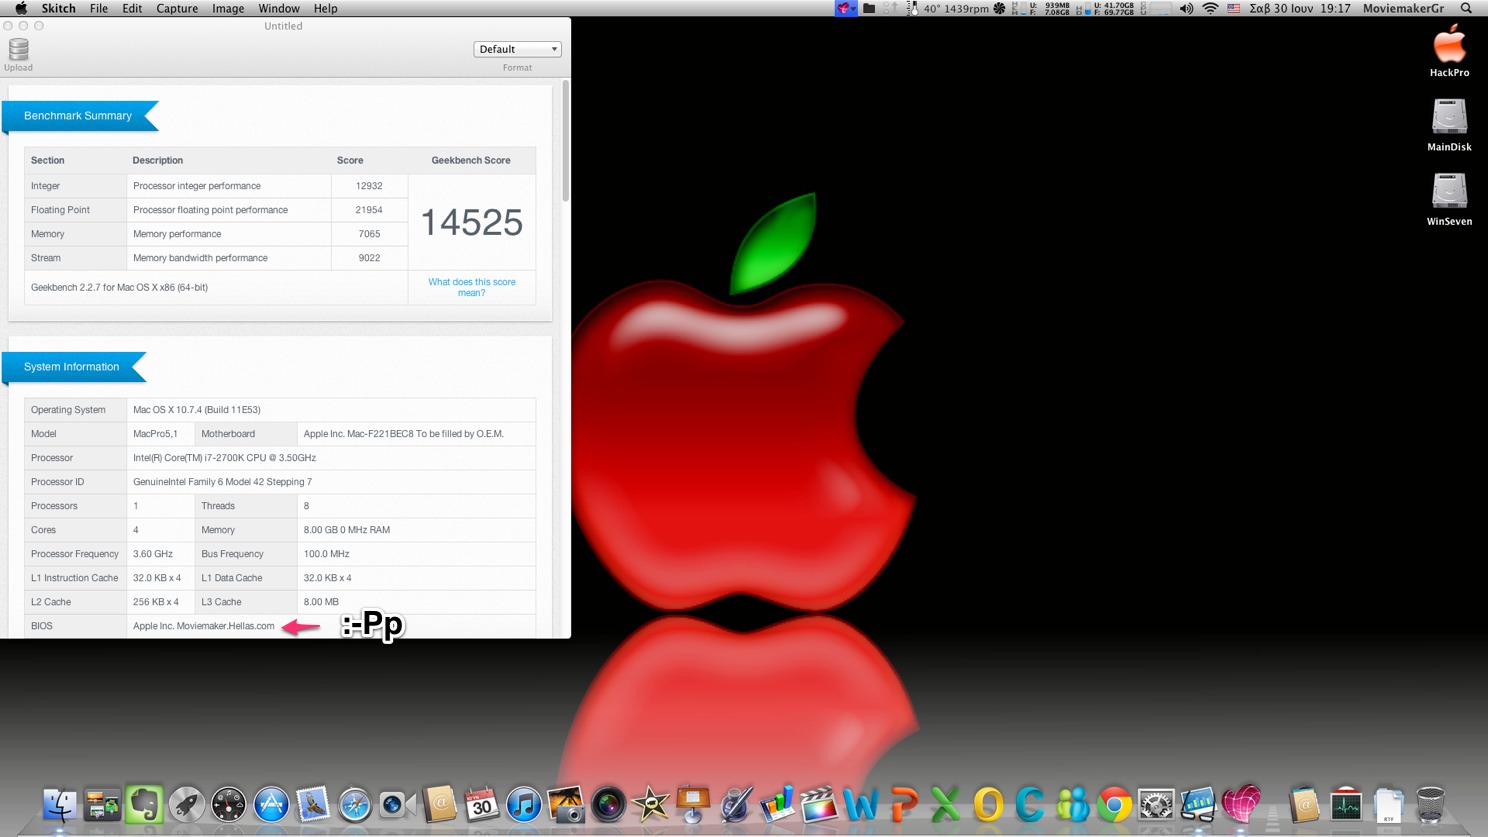Click the Skitch window vertical scrollbar
The height and width of the screenshot is (837, 1488).
point(565,142)
